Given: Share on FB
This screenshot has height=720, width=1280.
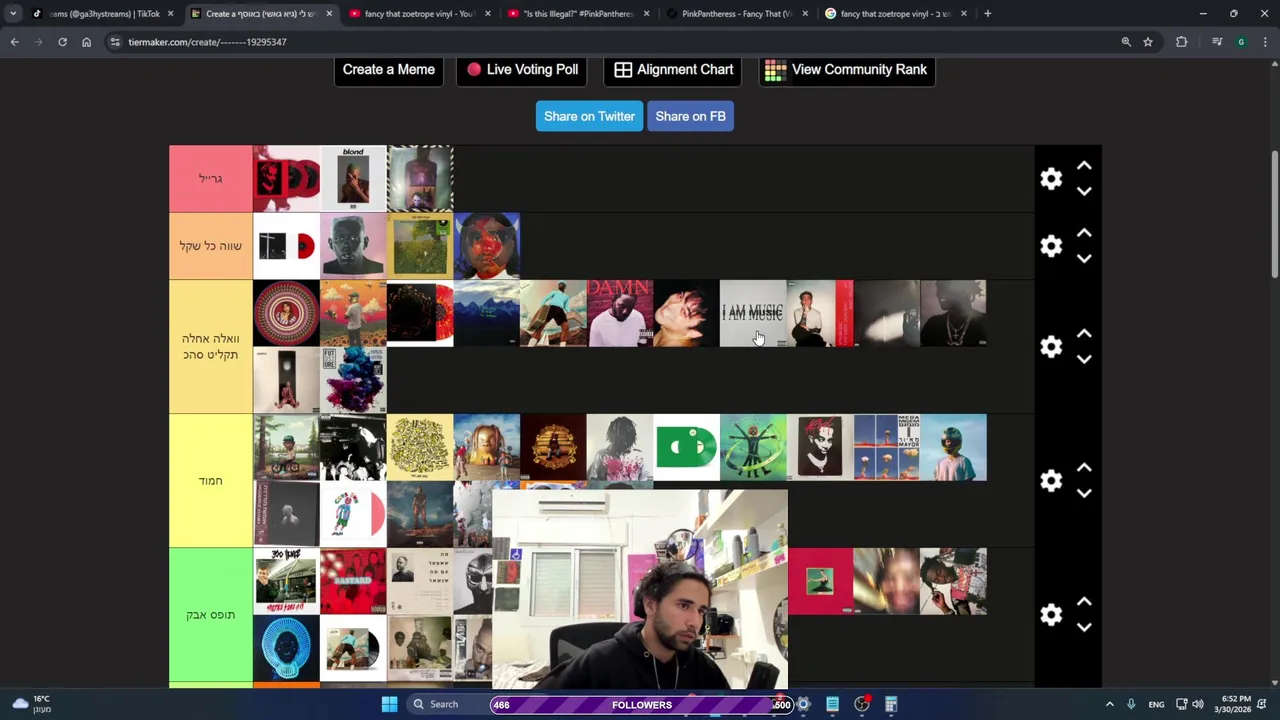Looking at the screenshot, I should [x=690, y=116].
